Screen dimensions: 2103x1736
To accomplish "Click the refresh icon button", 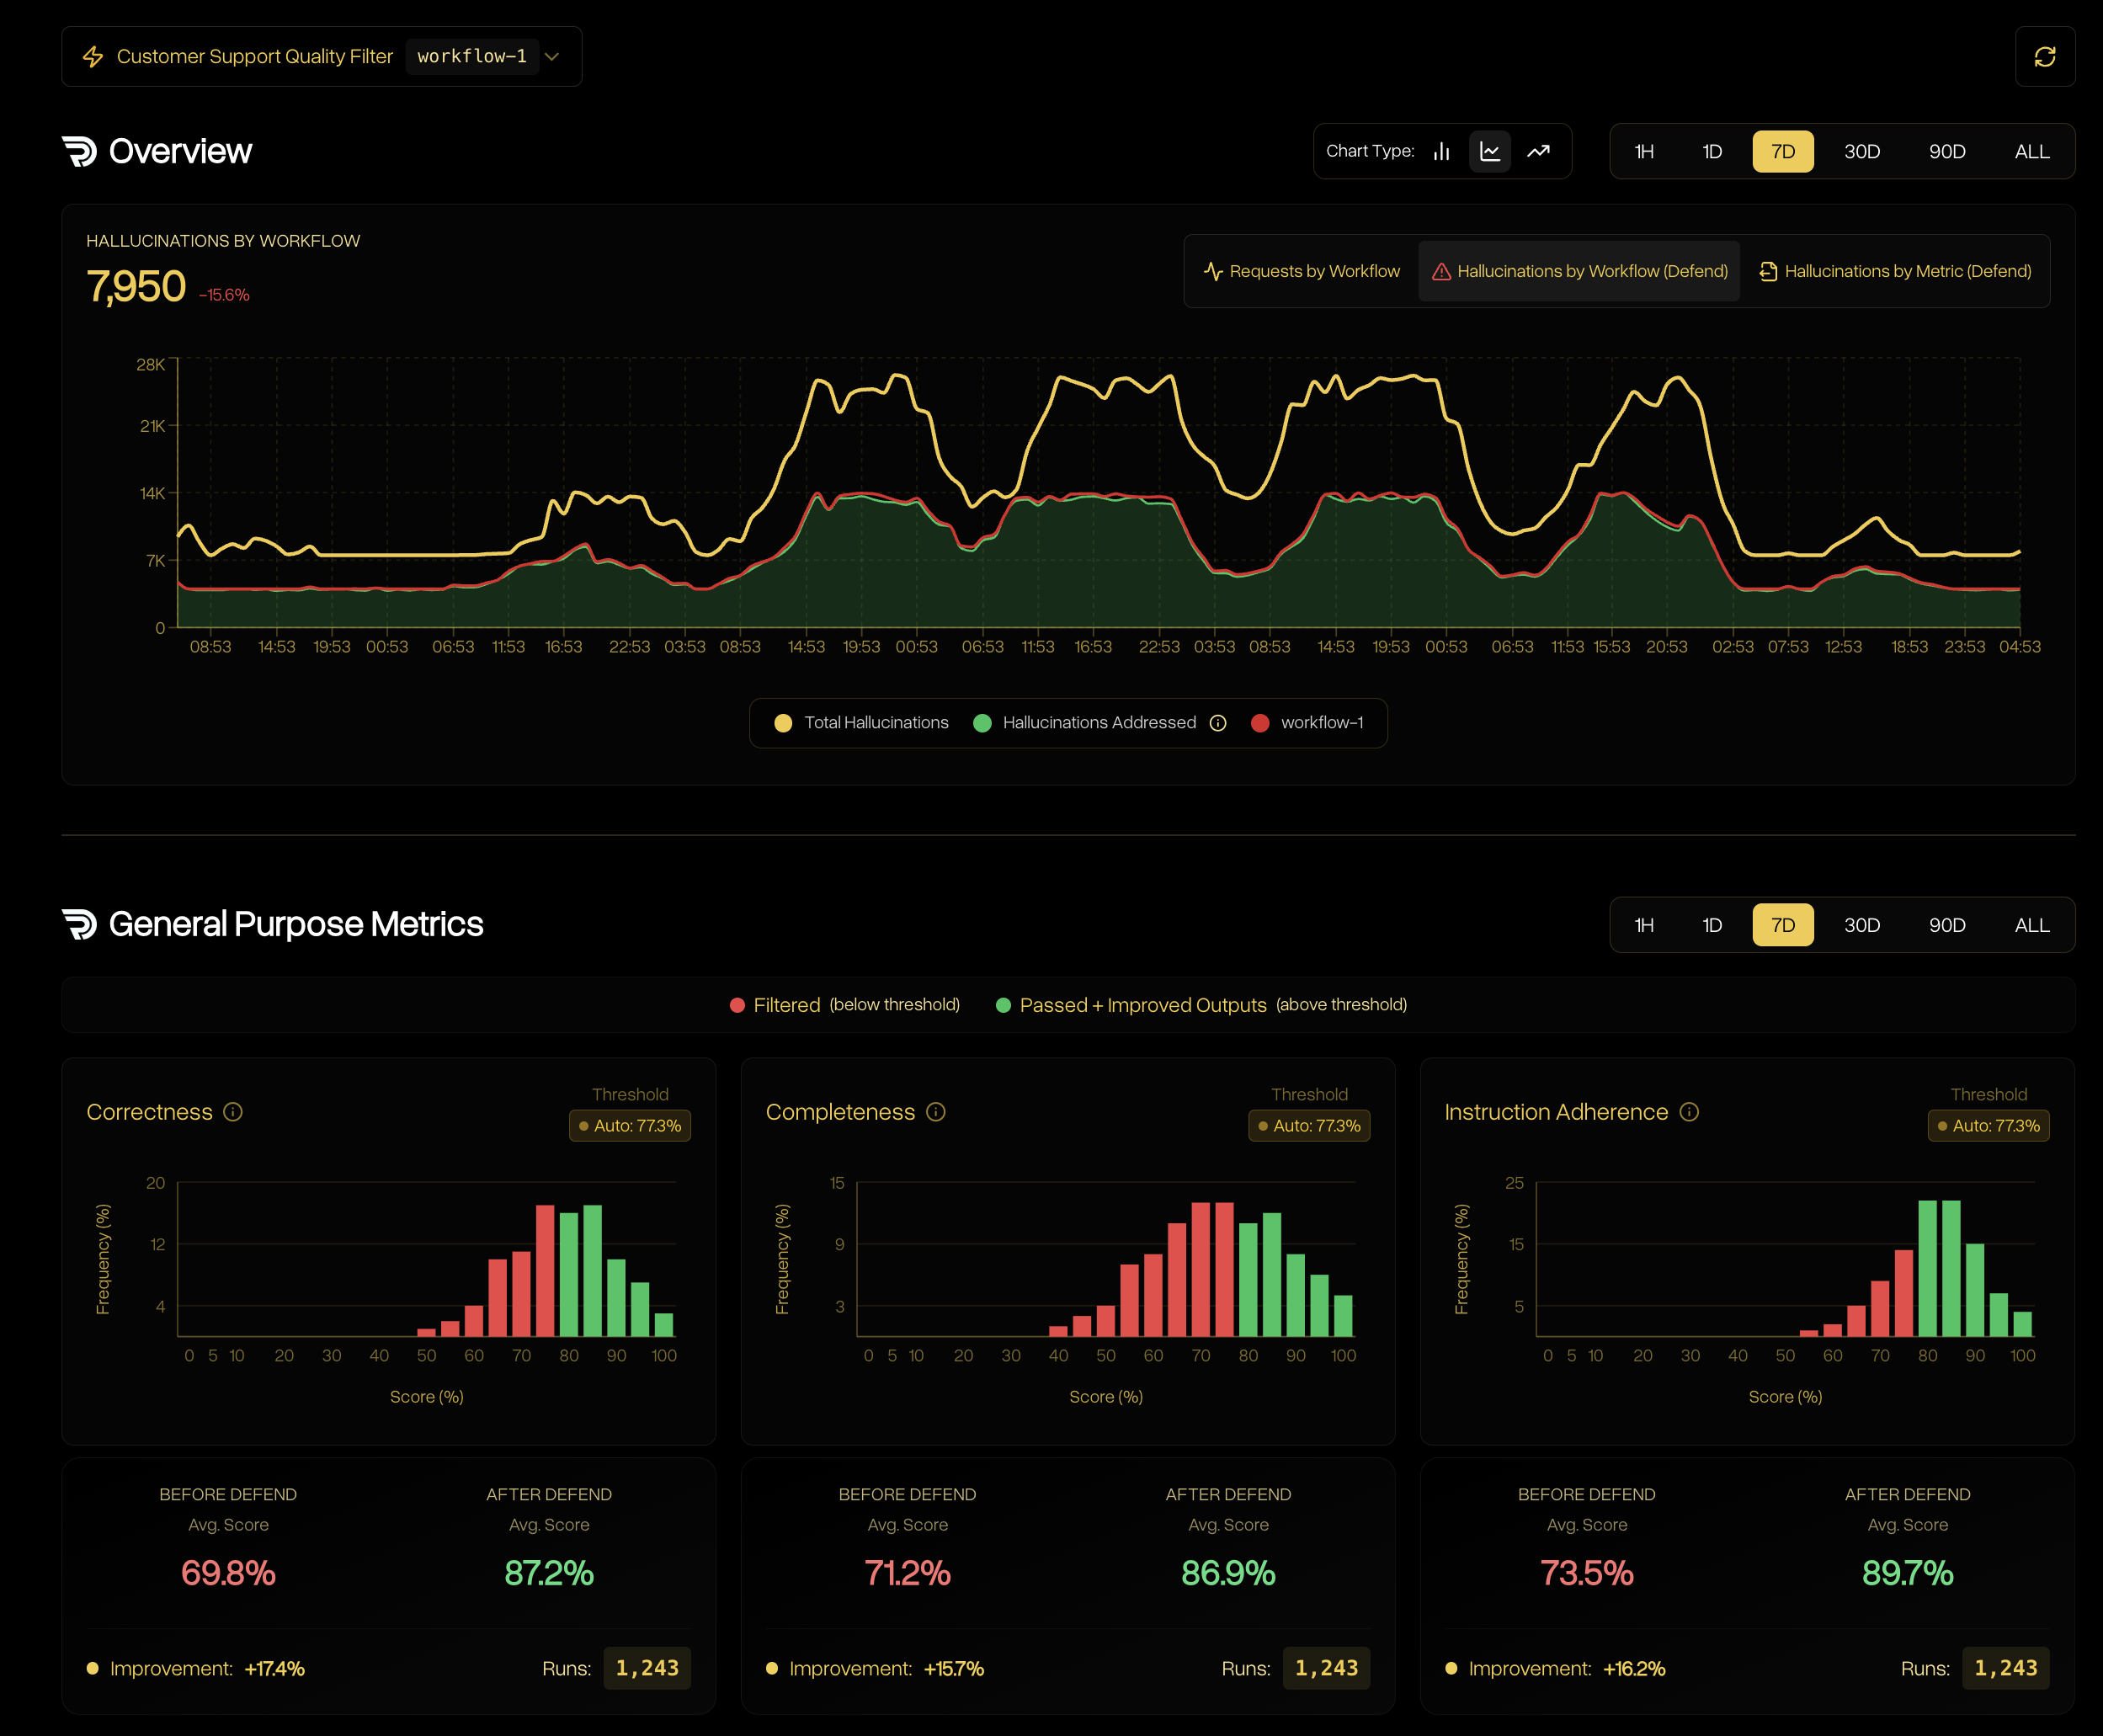I will [x=2044, y=57].
